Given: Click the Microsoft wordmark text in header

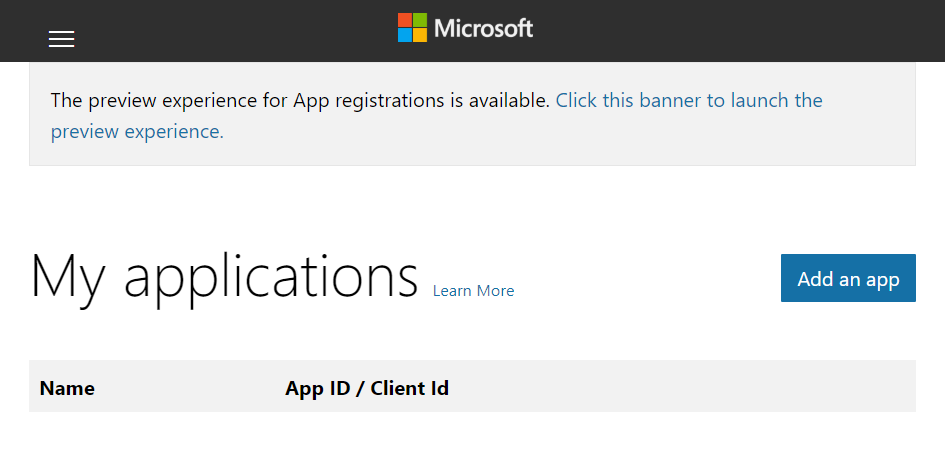Looking at the screenshot, I should [x=483, y=28].
